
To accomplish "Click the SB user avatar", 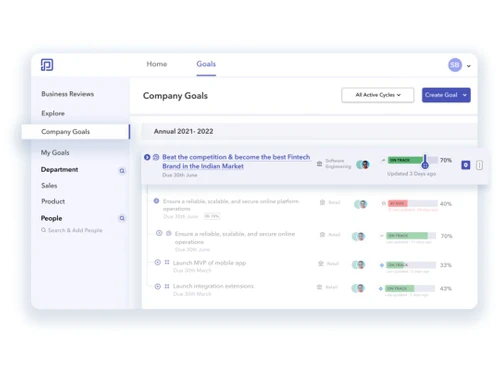I will coord(455,65).
